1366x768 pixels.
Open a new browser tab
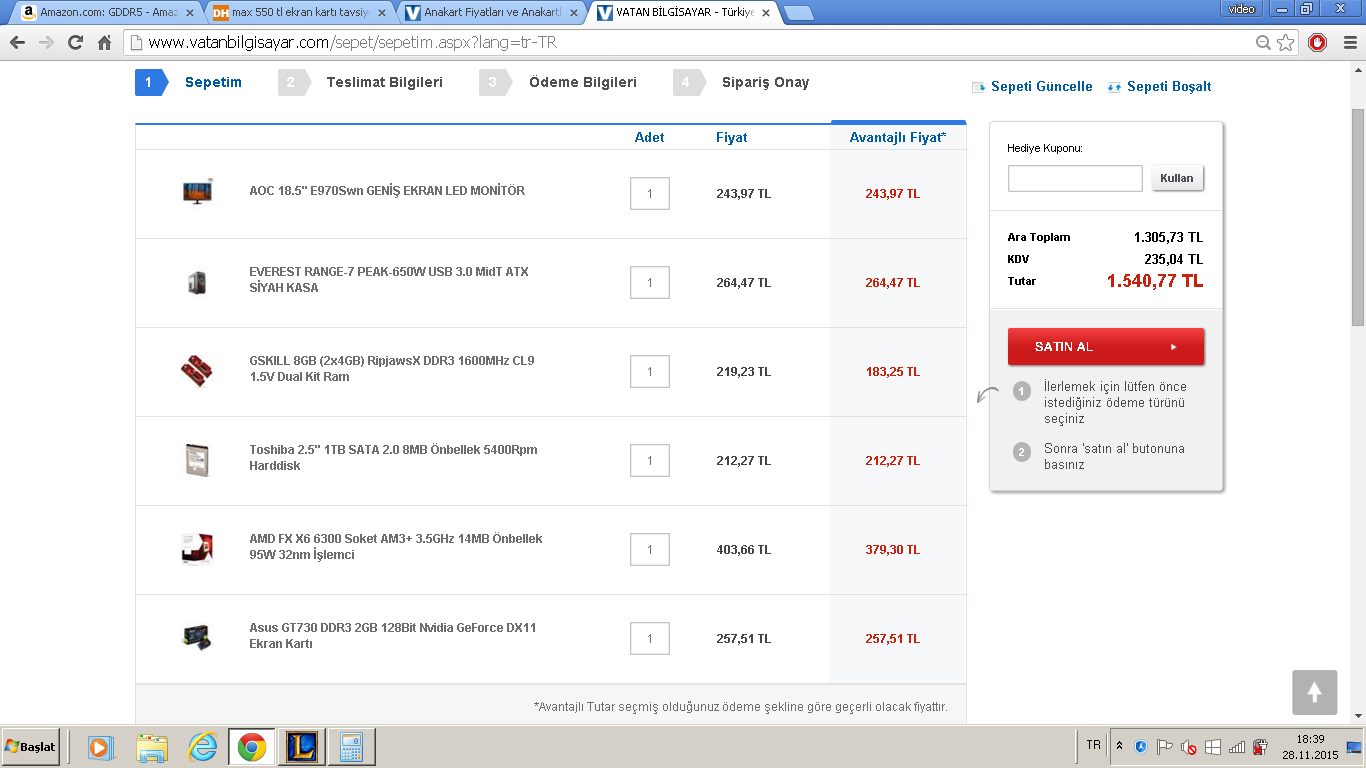[x=798, y=13]
